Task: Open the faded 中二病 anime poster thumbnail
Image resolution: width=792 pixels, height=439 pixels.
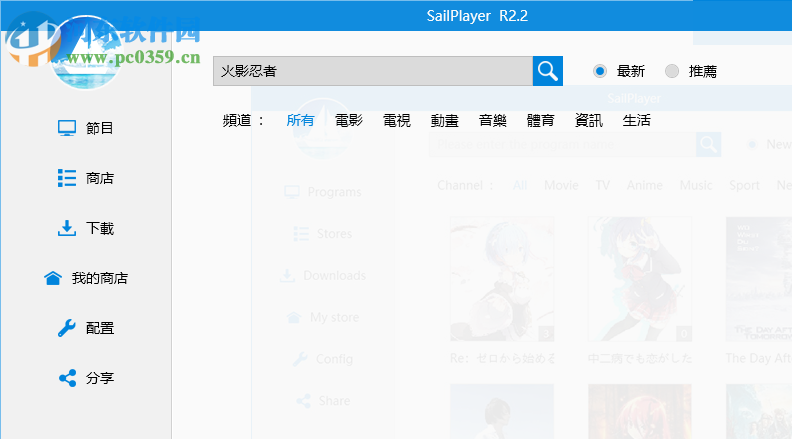Action: click(639, 279)
